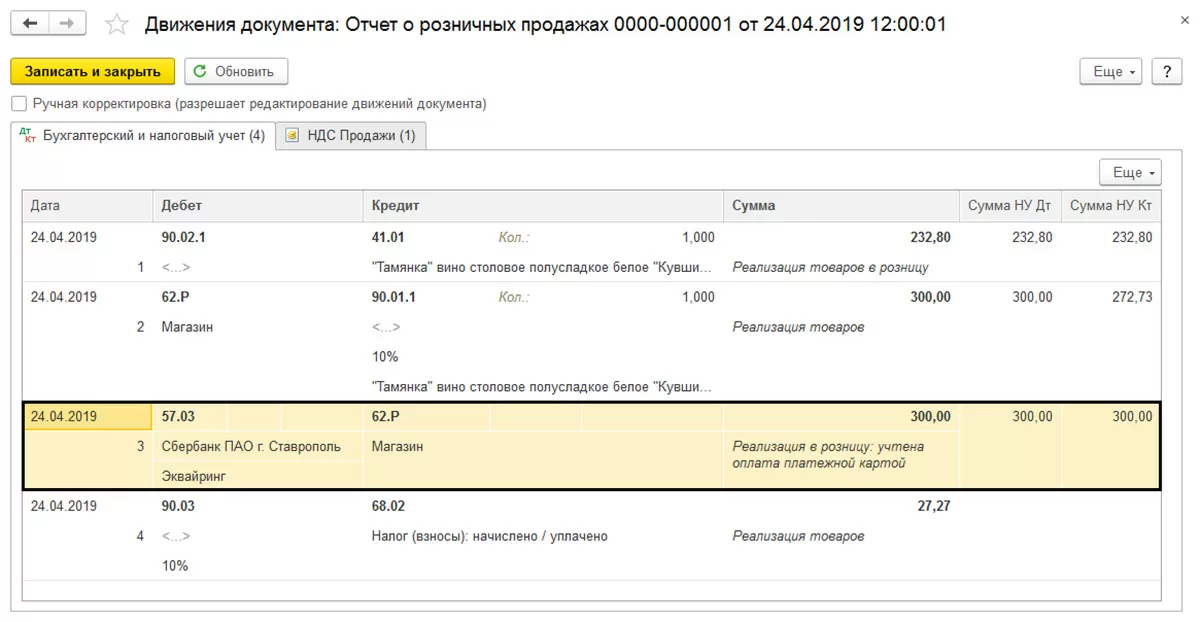Click the Сумма column header

754,206
